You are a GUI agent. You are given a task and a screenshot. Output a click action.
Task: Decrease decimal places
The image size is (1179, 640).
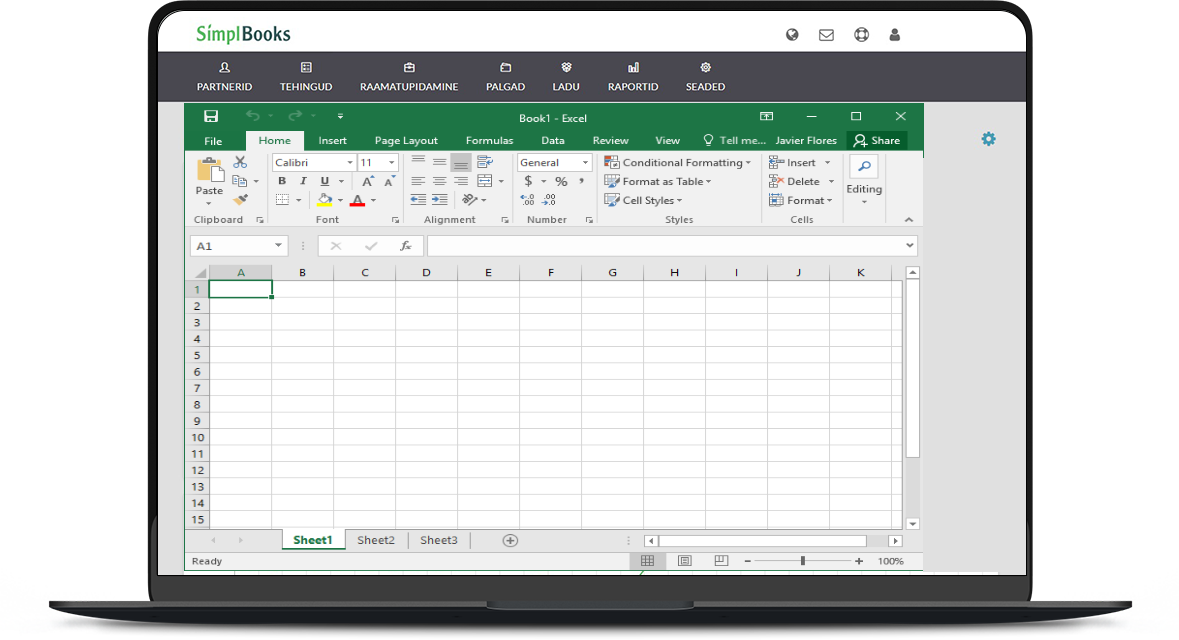(x=550, y=200)
